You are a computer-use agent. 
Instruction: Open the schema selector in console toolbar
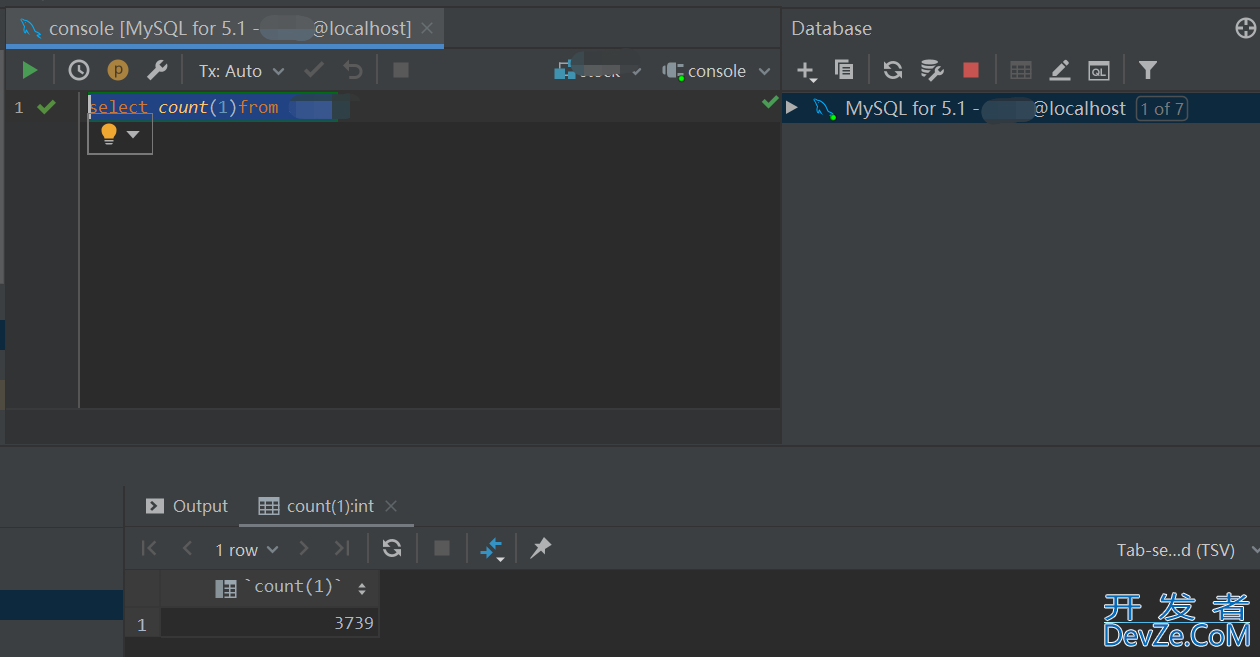pos(599,70)
